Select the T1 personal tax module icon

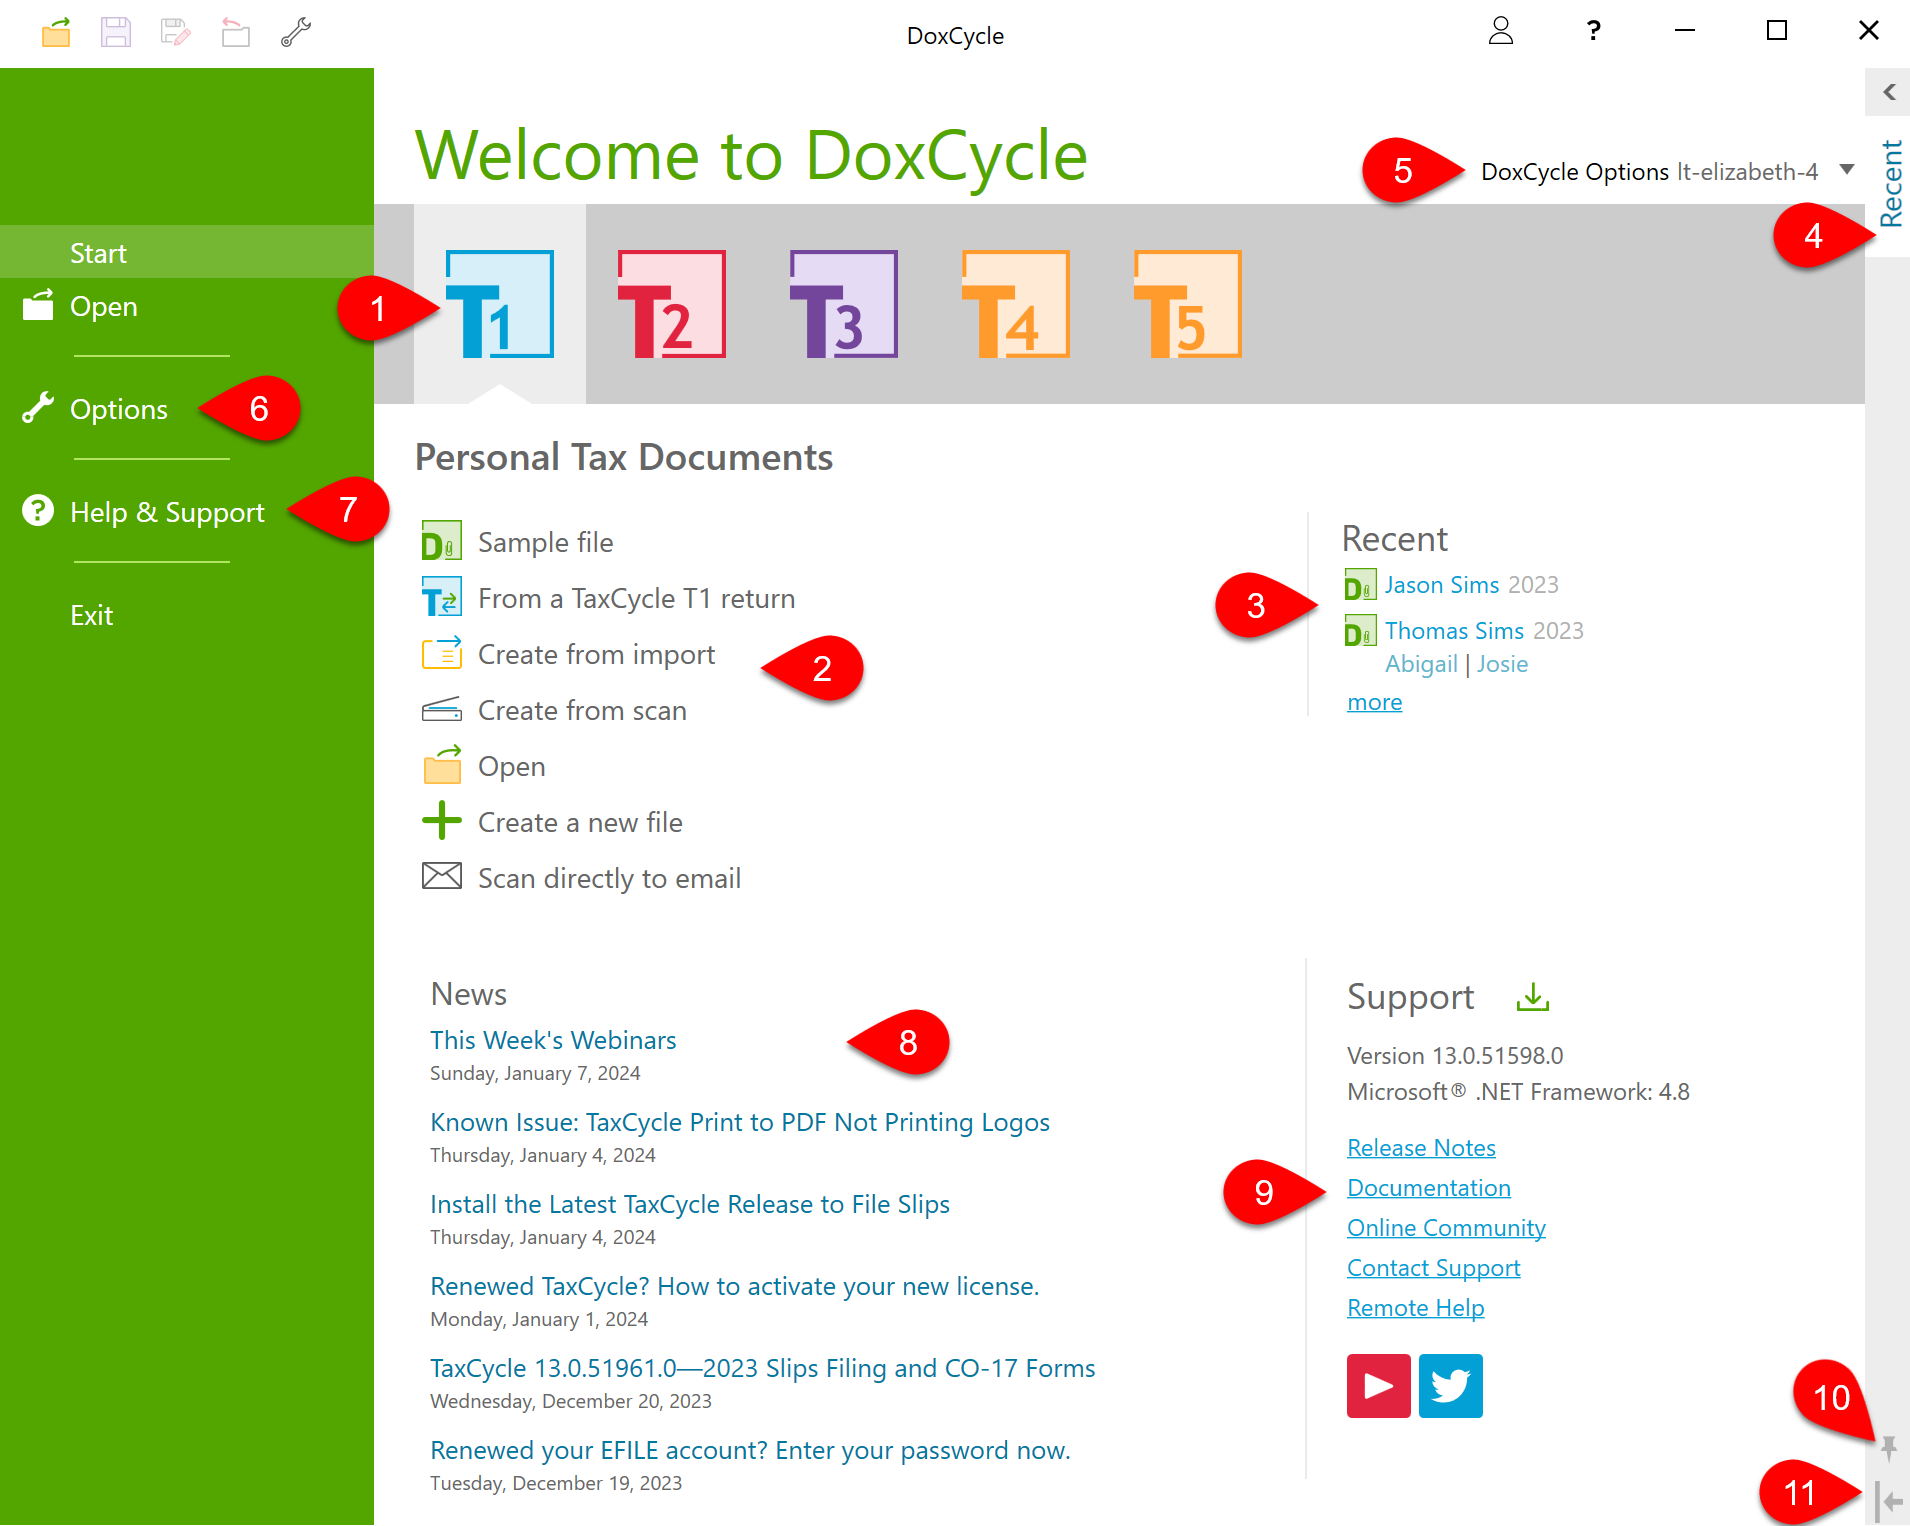pyautogui.click(x=499, y=304)
